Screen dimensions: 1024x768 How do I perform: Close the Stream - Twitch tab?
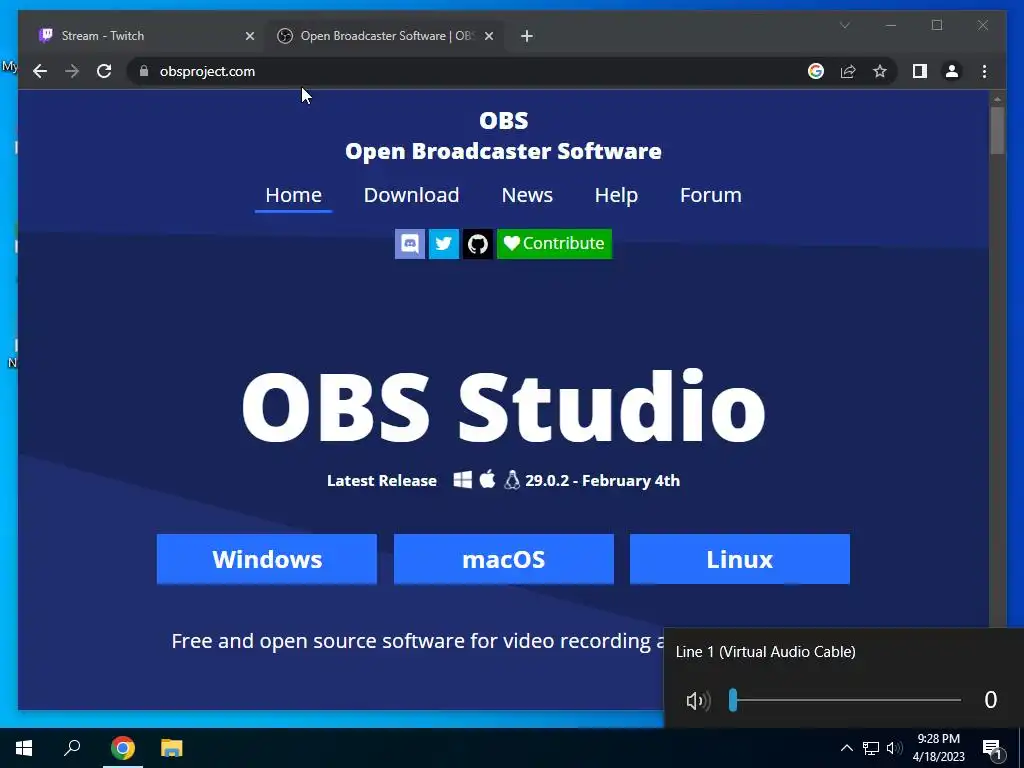(x=249, y=36)
